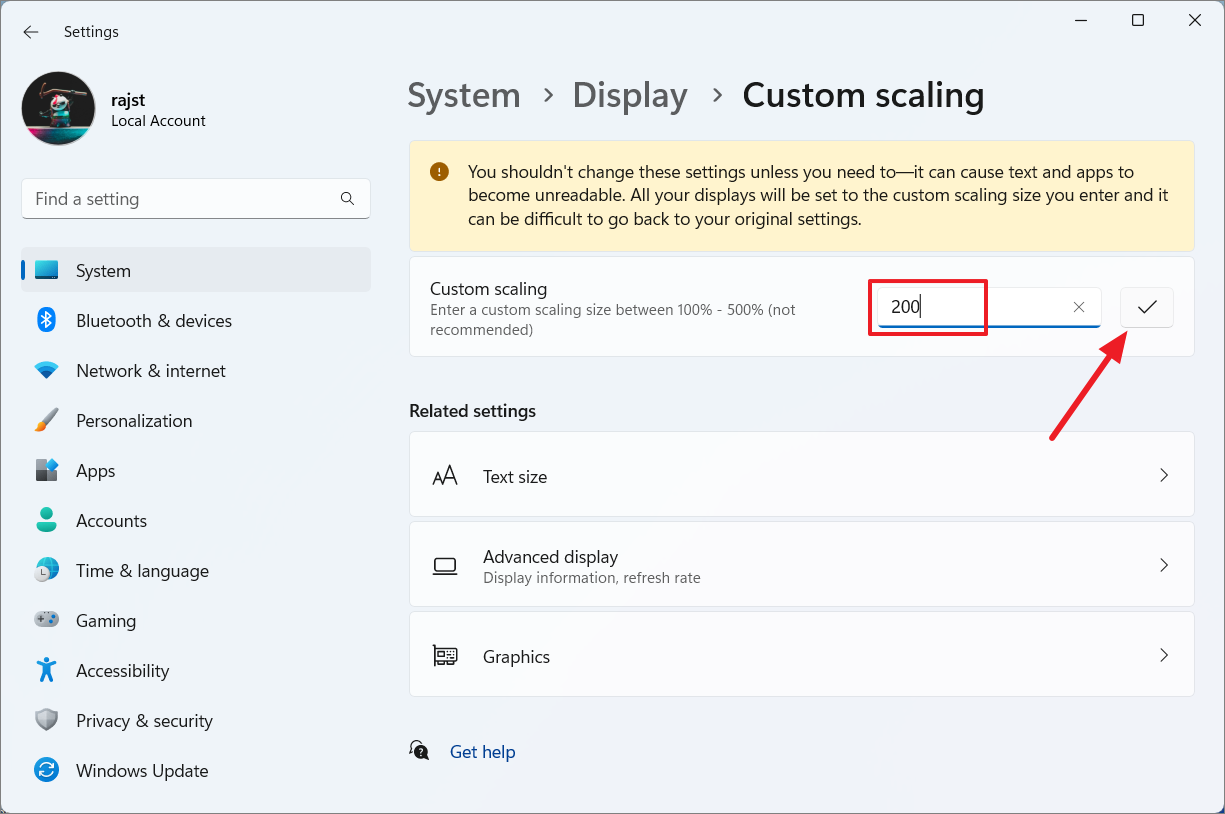Image resolution: width=1225 pixels, height=814 pixels.
Task: Open Advanced display via its chevron
Action: tap(1163, 565)
